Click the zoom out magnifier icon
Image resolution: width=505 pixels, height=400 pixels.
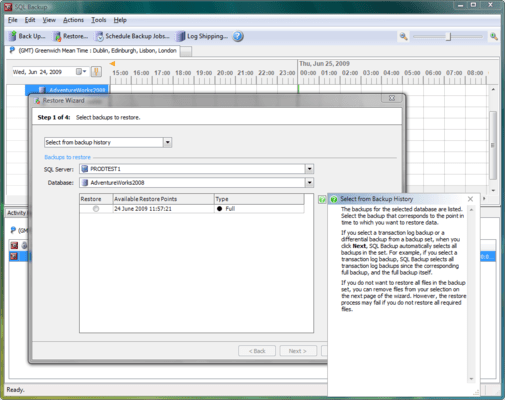pyautogui.click(x=403, y=36)
